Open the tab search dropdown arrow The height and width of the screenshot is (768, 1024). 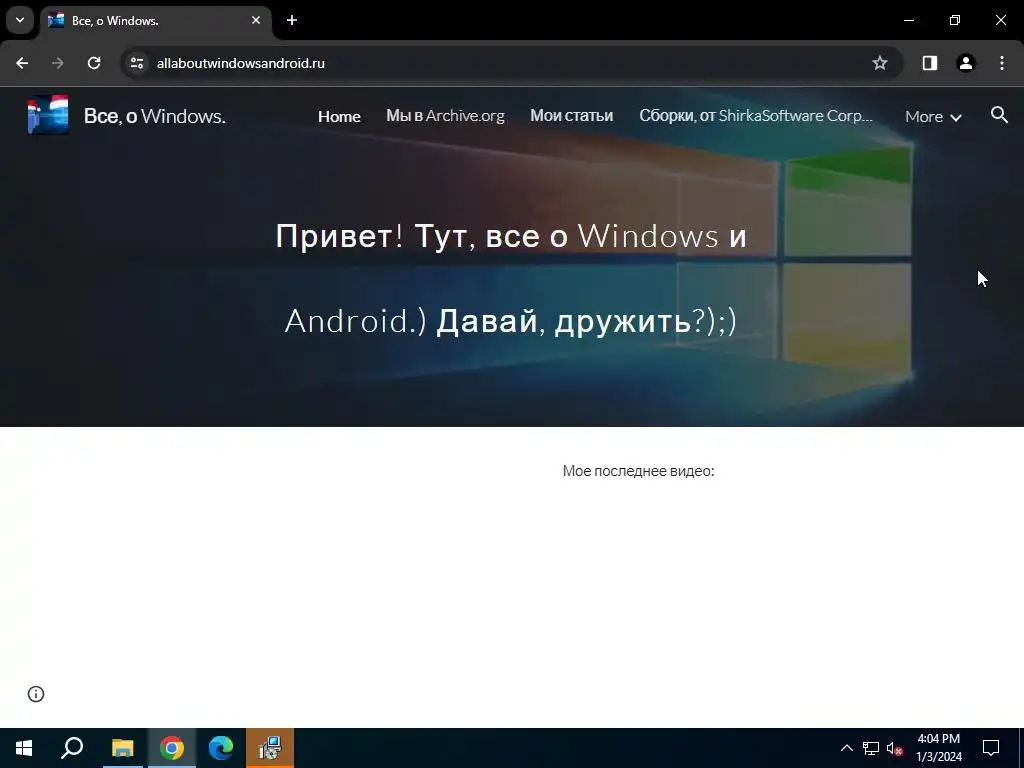(x=20, y=20)
